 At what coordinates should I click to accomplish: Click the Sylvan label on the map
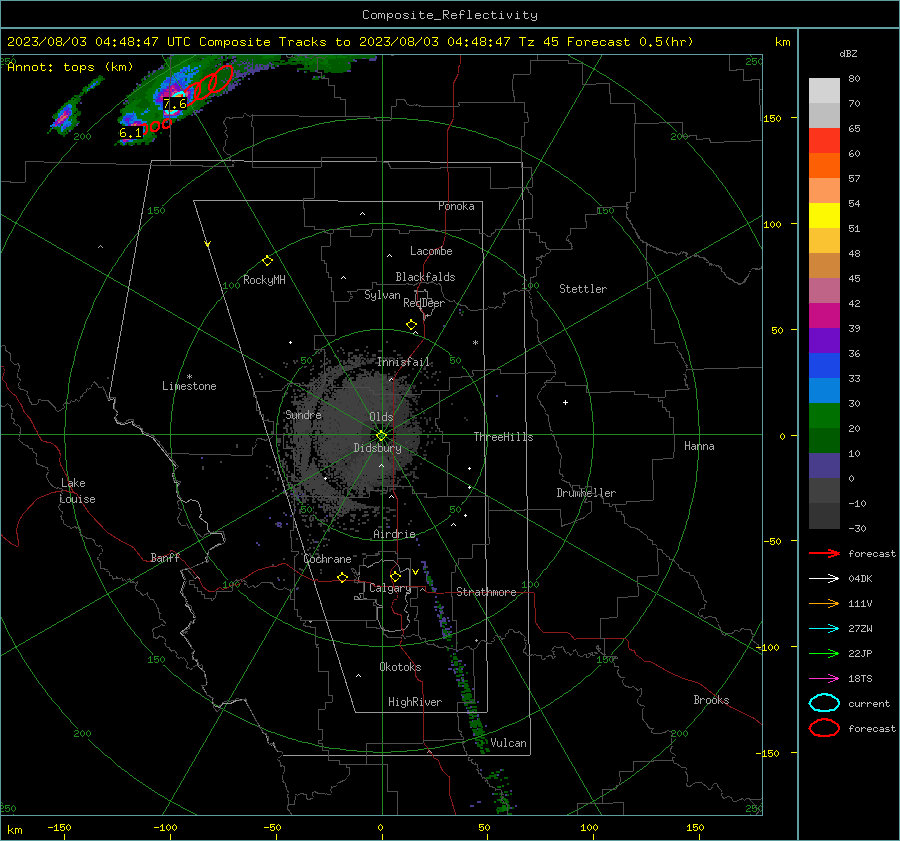point(382,295)
